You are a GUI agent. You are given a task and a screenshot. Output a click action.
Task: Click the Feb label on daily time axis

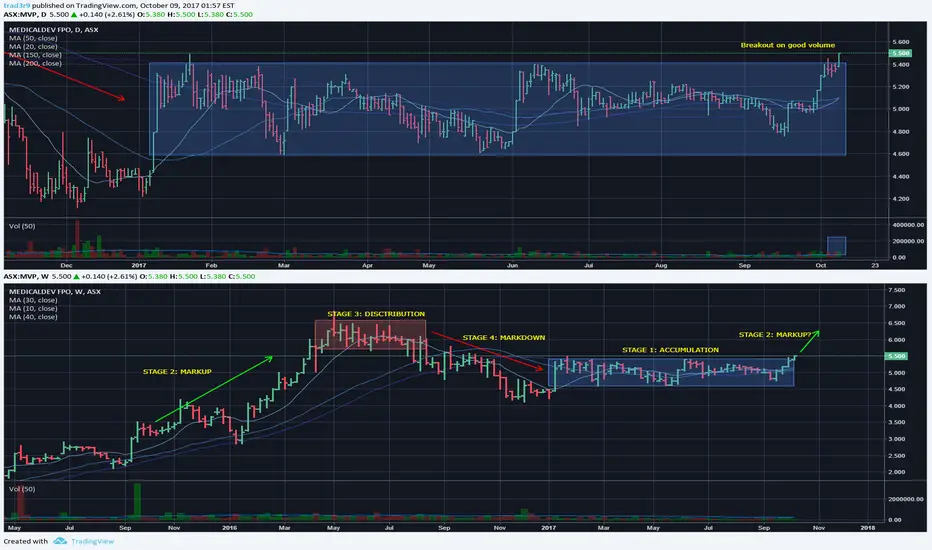pos(211,266)
